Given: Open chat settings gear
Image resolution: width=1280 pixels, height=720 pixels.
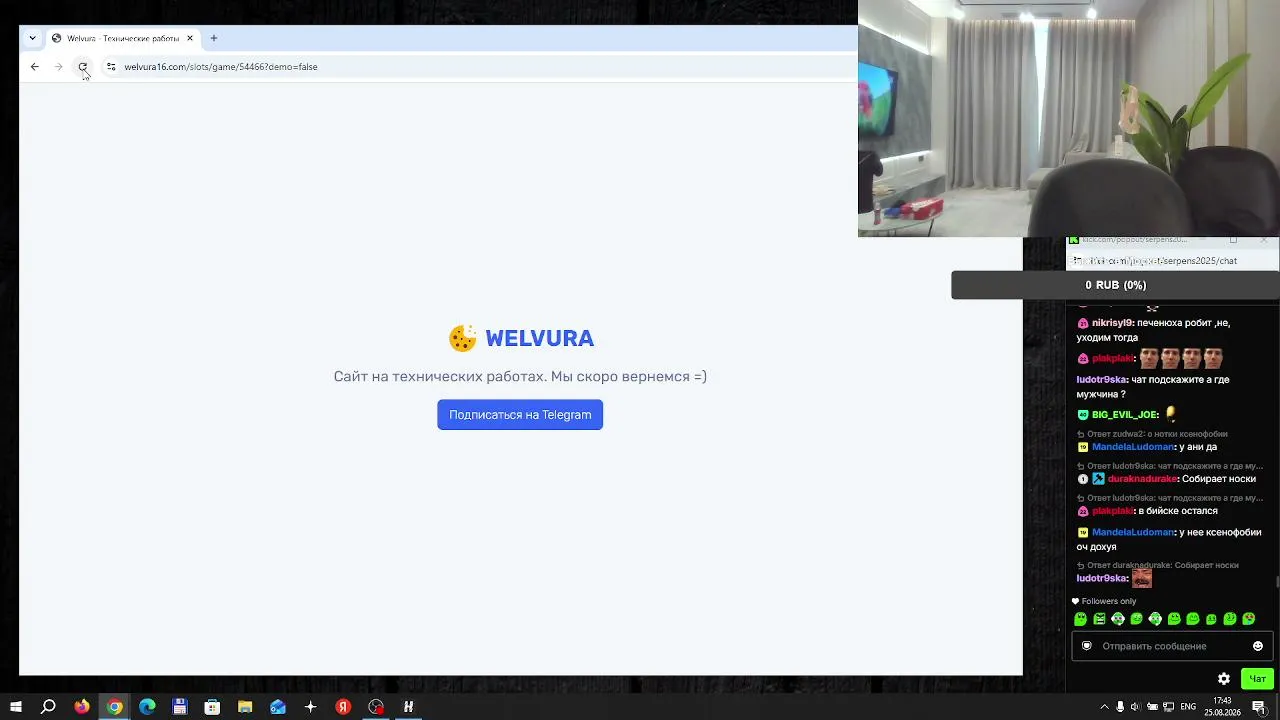Looking at the screenshot, I should [x=1223, y=679].
